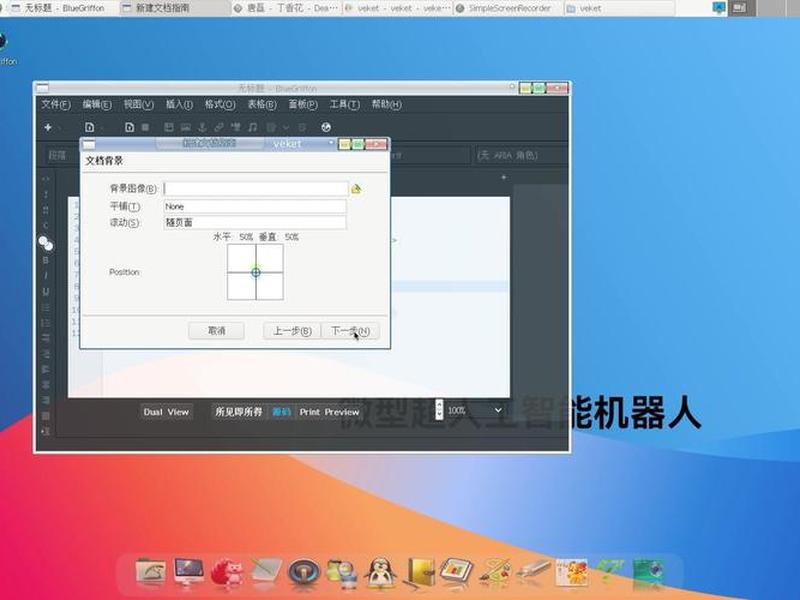Open the 平铺 dropdown showing None

255,207
